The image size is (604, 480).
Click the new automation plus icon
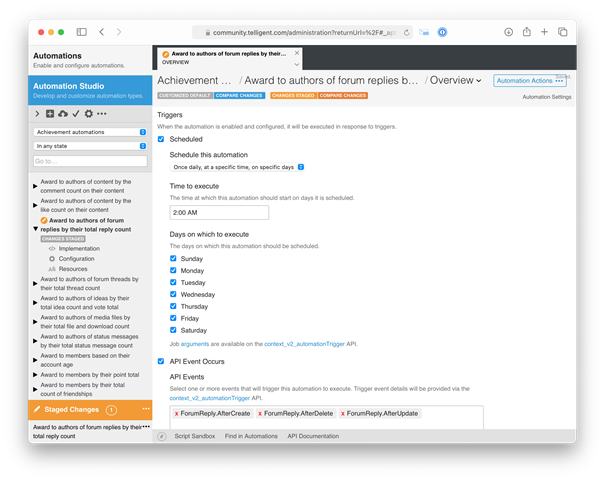point(50,114)
